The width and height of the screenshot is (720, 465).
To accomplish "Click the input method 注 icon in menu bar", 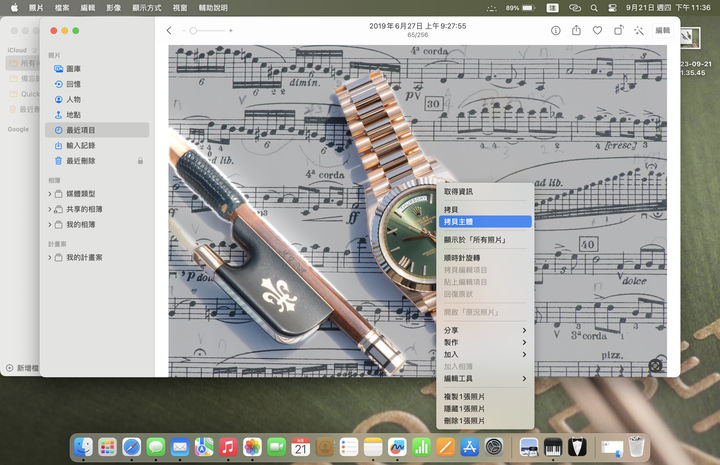I will click(552, 8).
